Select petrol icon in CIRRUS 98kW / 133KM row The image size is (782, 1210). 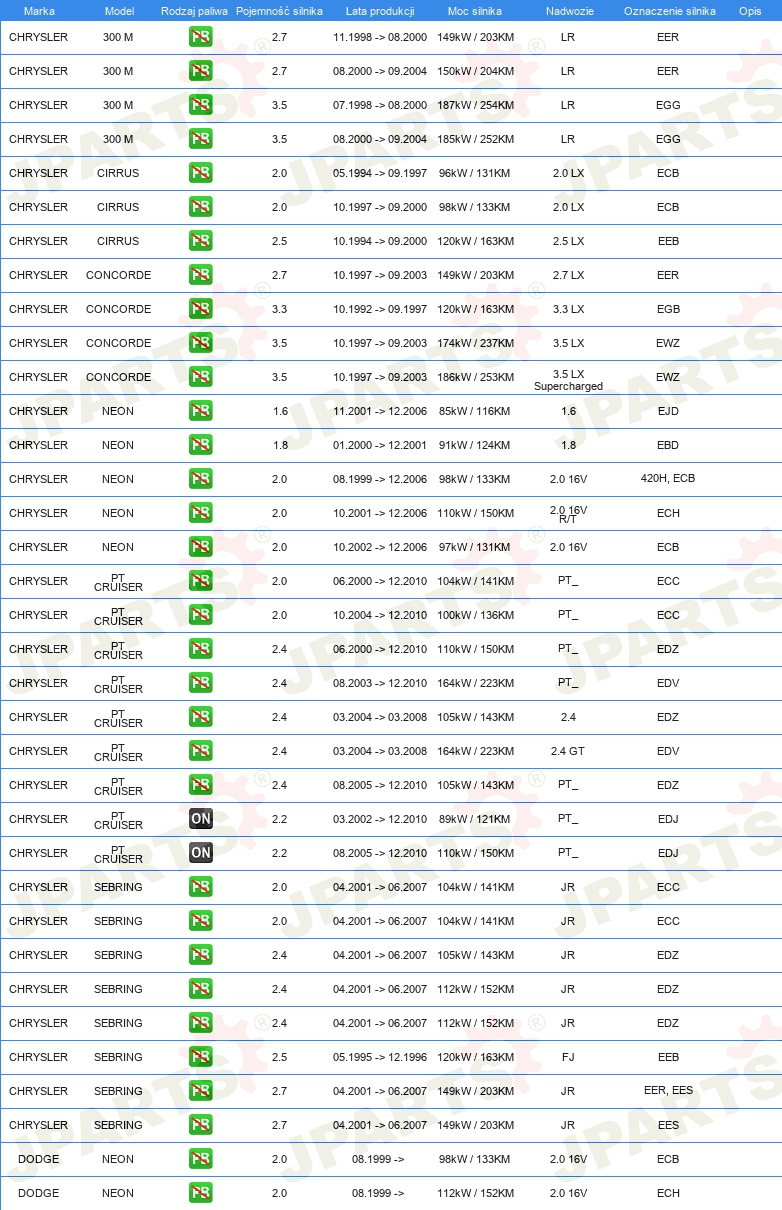click(201, 207)
